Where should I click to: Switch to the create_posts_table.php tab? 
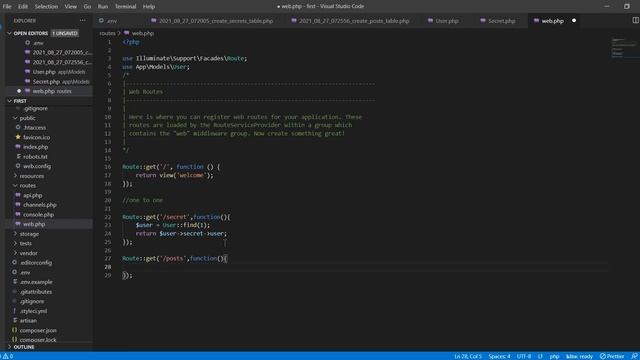coord(350,21)
